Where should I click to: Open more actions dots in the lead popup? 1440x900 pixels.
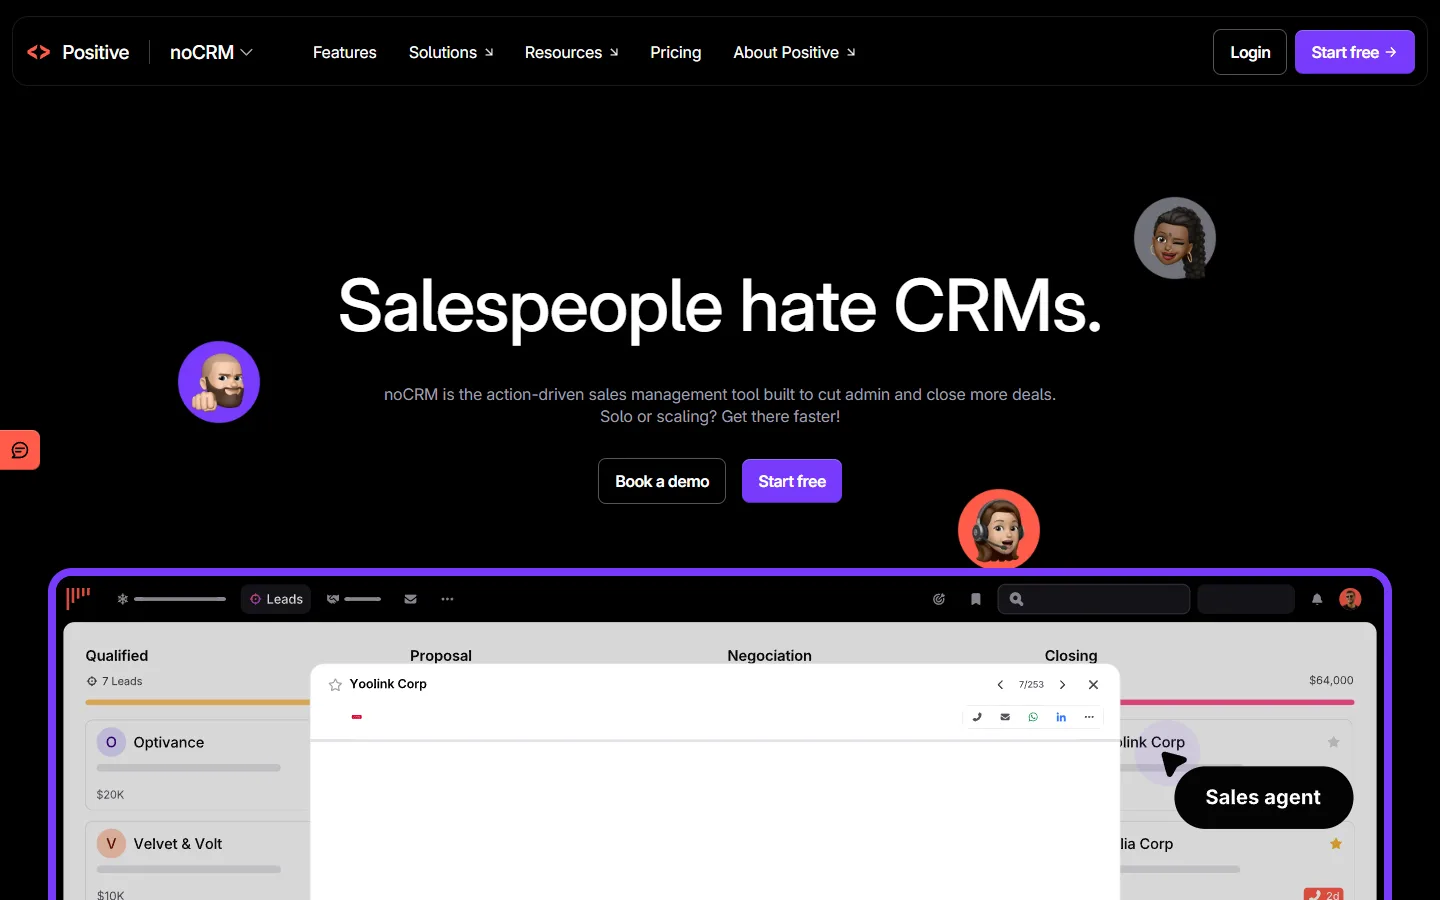coord(1089,717)
